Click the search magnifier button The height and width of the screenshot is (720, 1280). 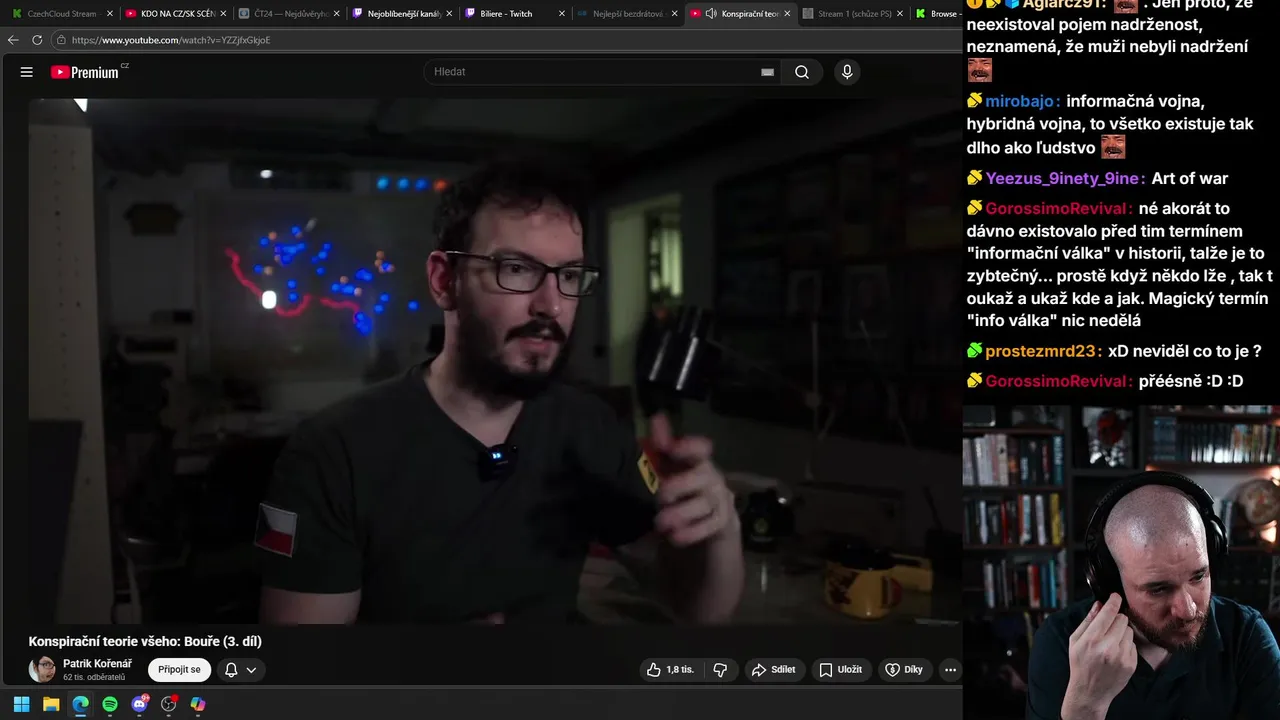coord(802,72)
